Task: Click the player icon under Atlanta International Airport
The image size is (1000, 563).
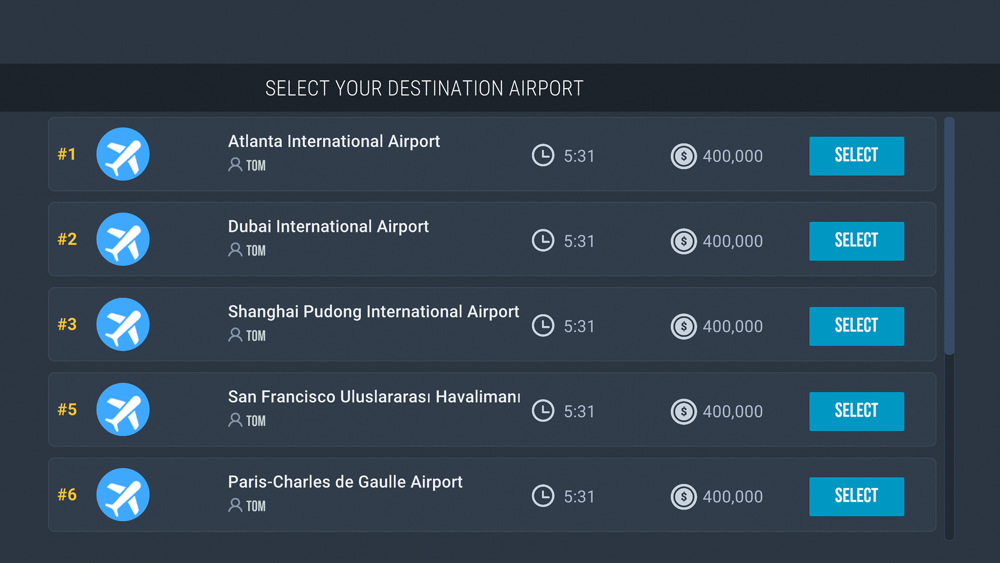Action: (x=235, y=165)
